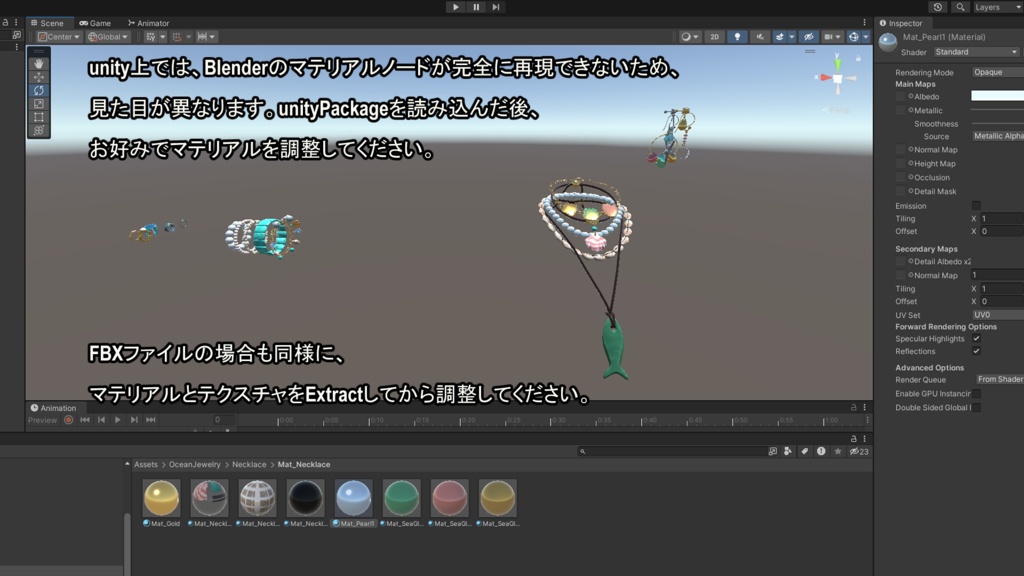This screenshot has width=1024, height=576.
Task: Select the Move tool
Action: tap(39, 77)
